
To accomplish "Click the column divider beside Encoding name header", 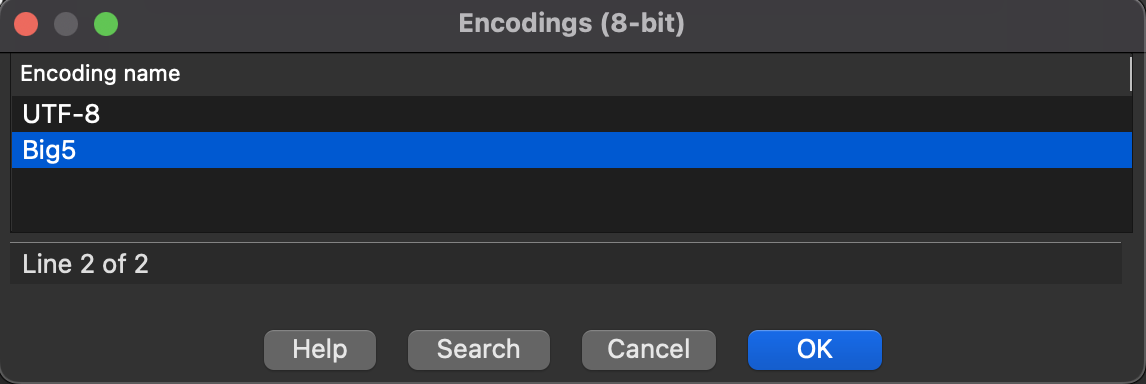I will pyautogui.click(x=1131, y=74).
